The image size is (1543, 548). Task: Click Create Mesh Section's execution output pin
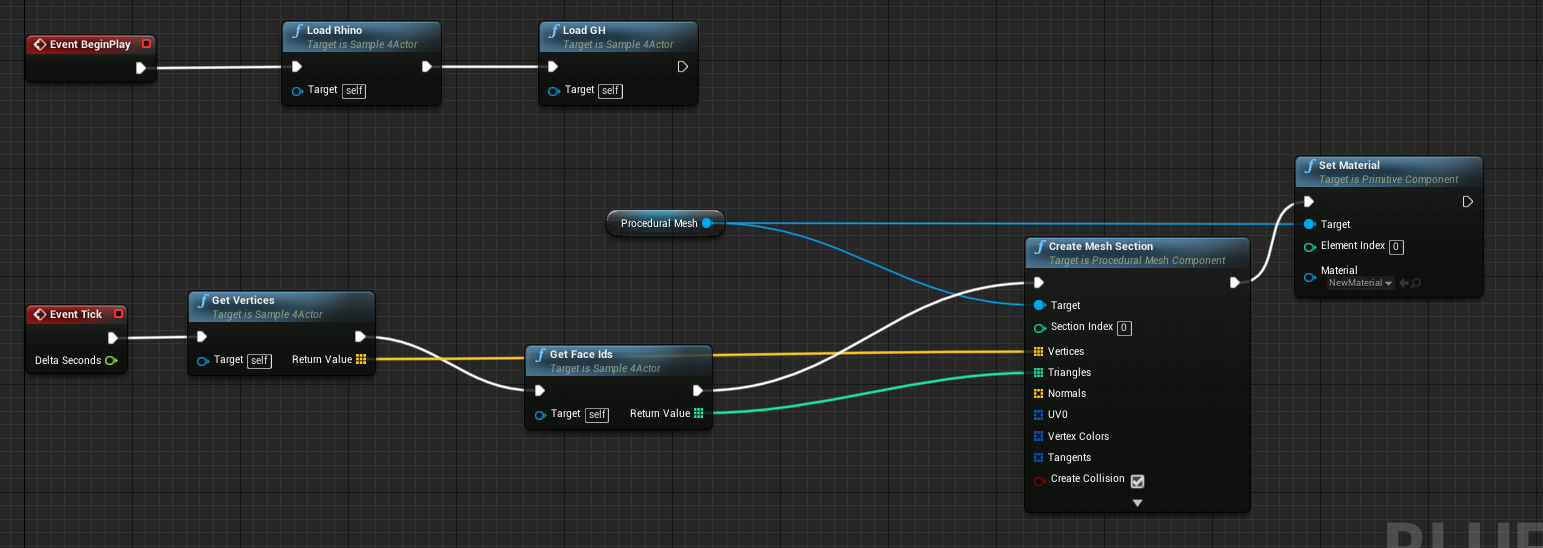[1235, 283]
